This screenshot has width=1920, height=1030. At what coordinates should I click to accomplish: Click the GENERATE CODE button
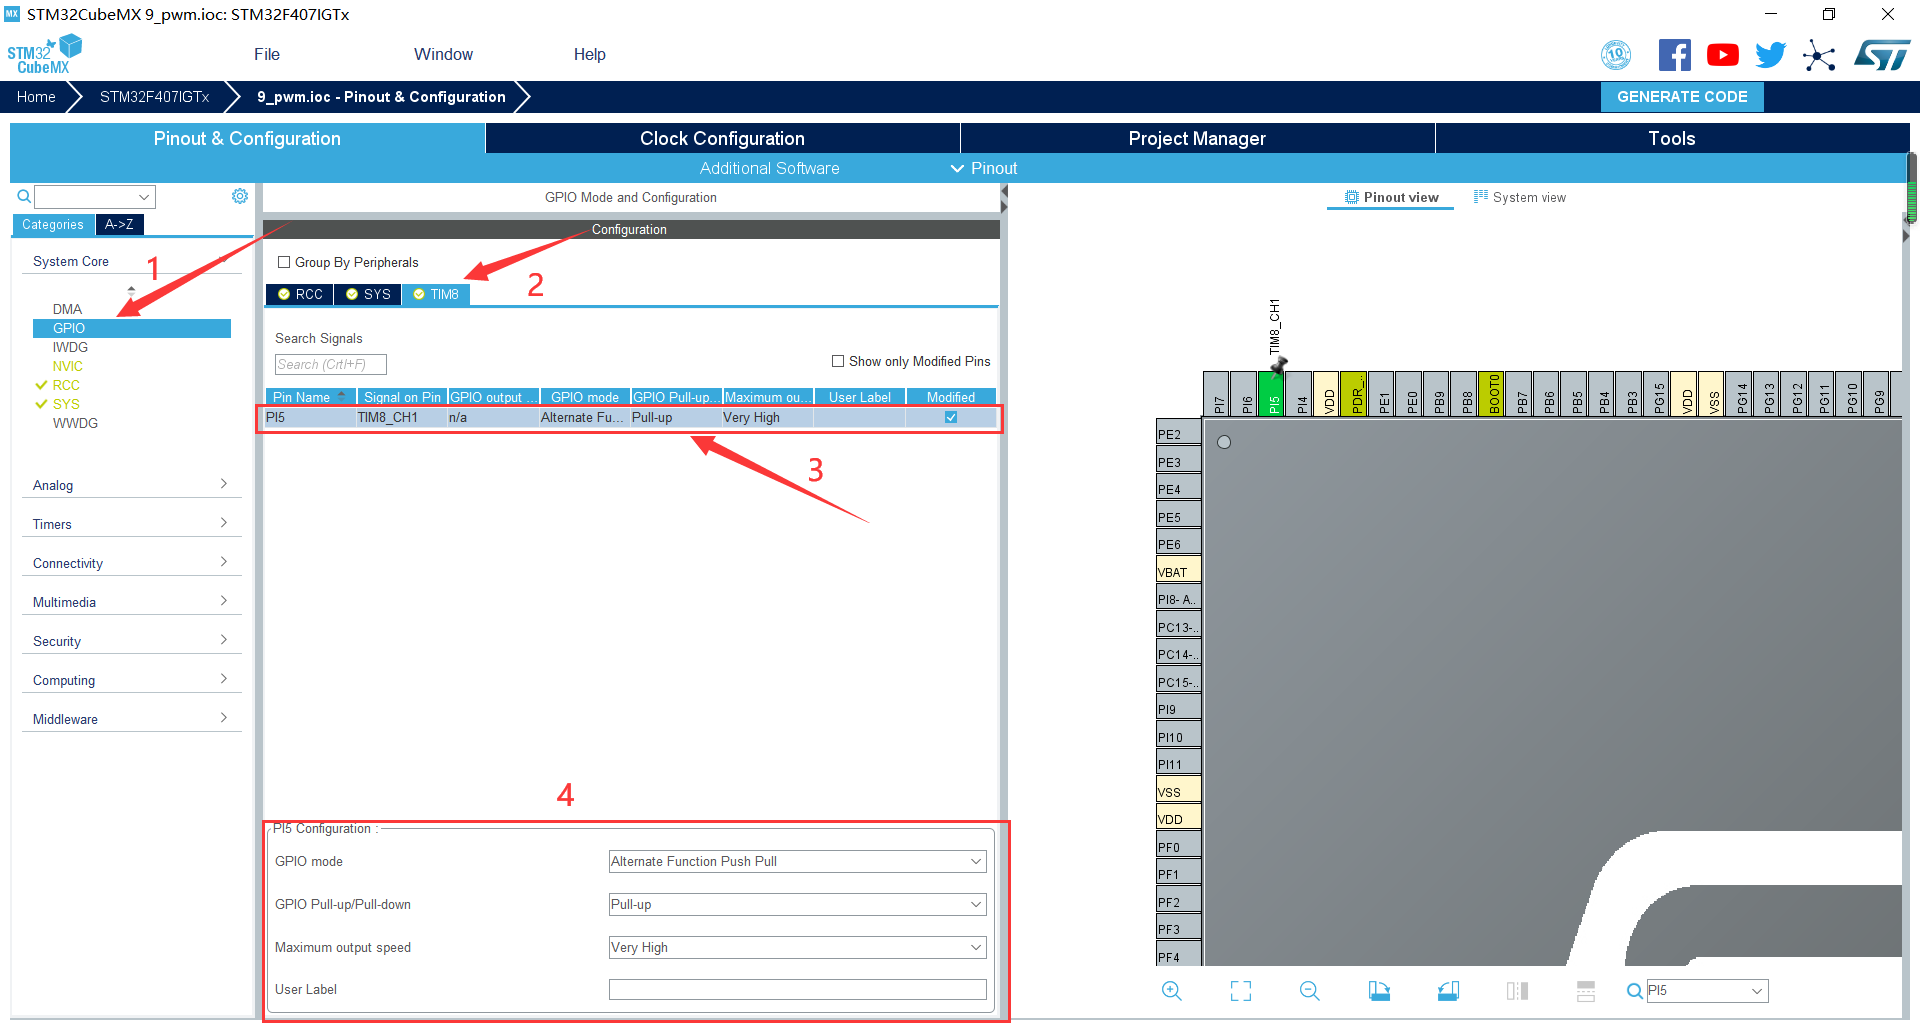click(x=1682, y=97)
